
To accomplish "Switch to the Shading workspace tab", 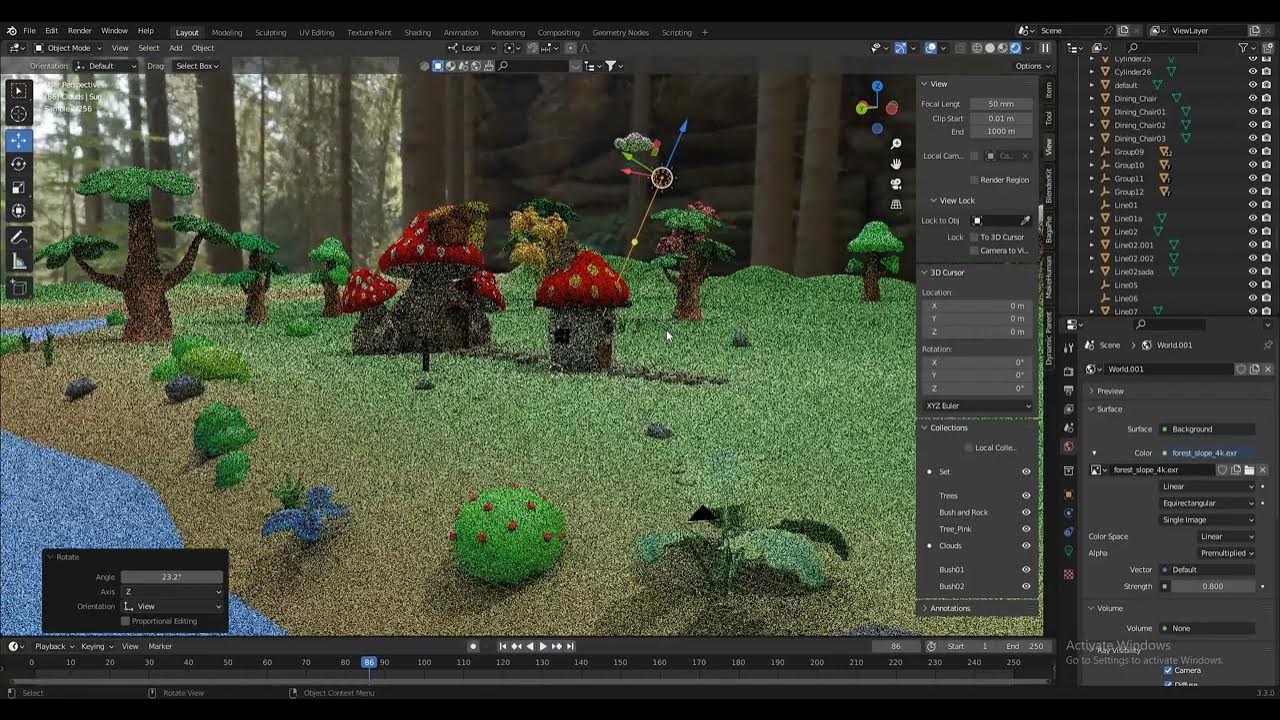I will point(417,32).
